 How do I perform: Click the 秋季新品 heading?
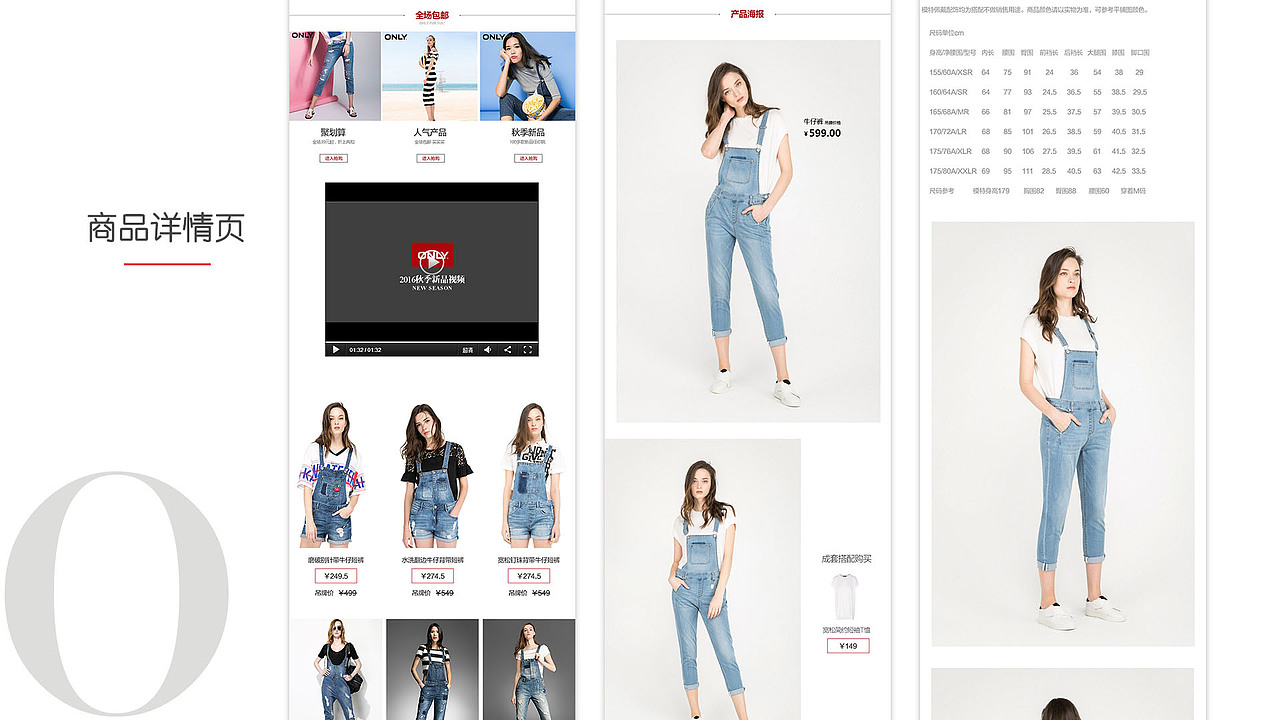528,132
